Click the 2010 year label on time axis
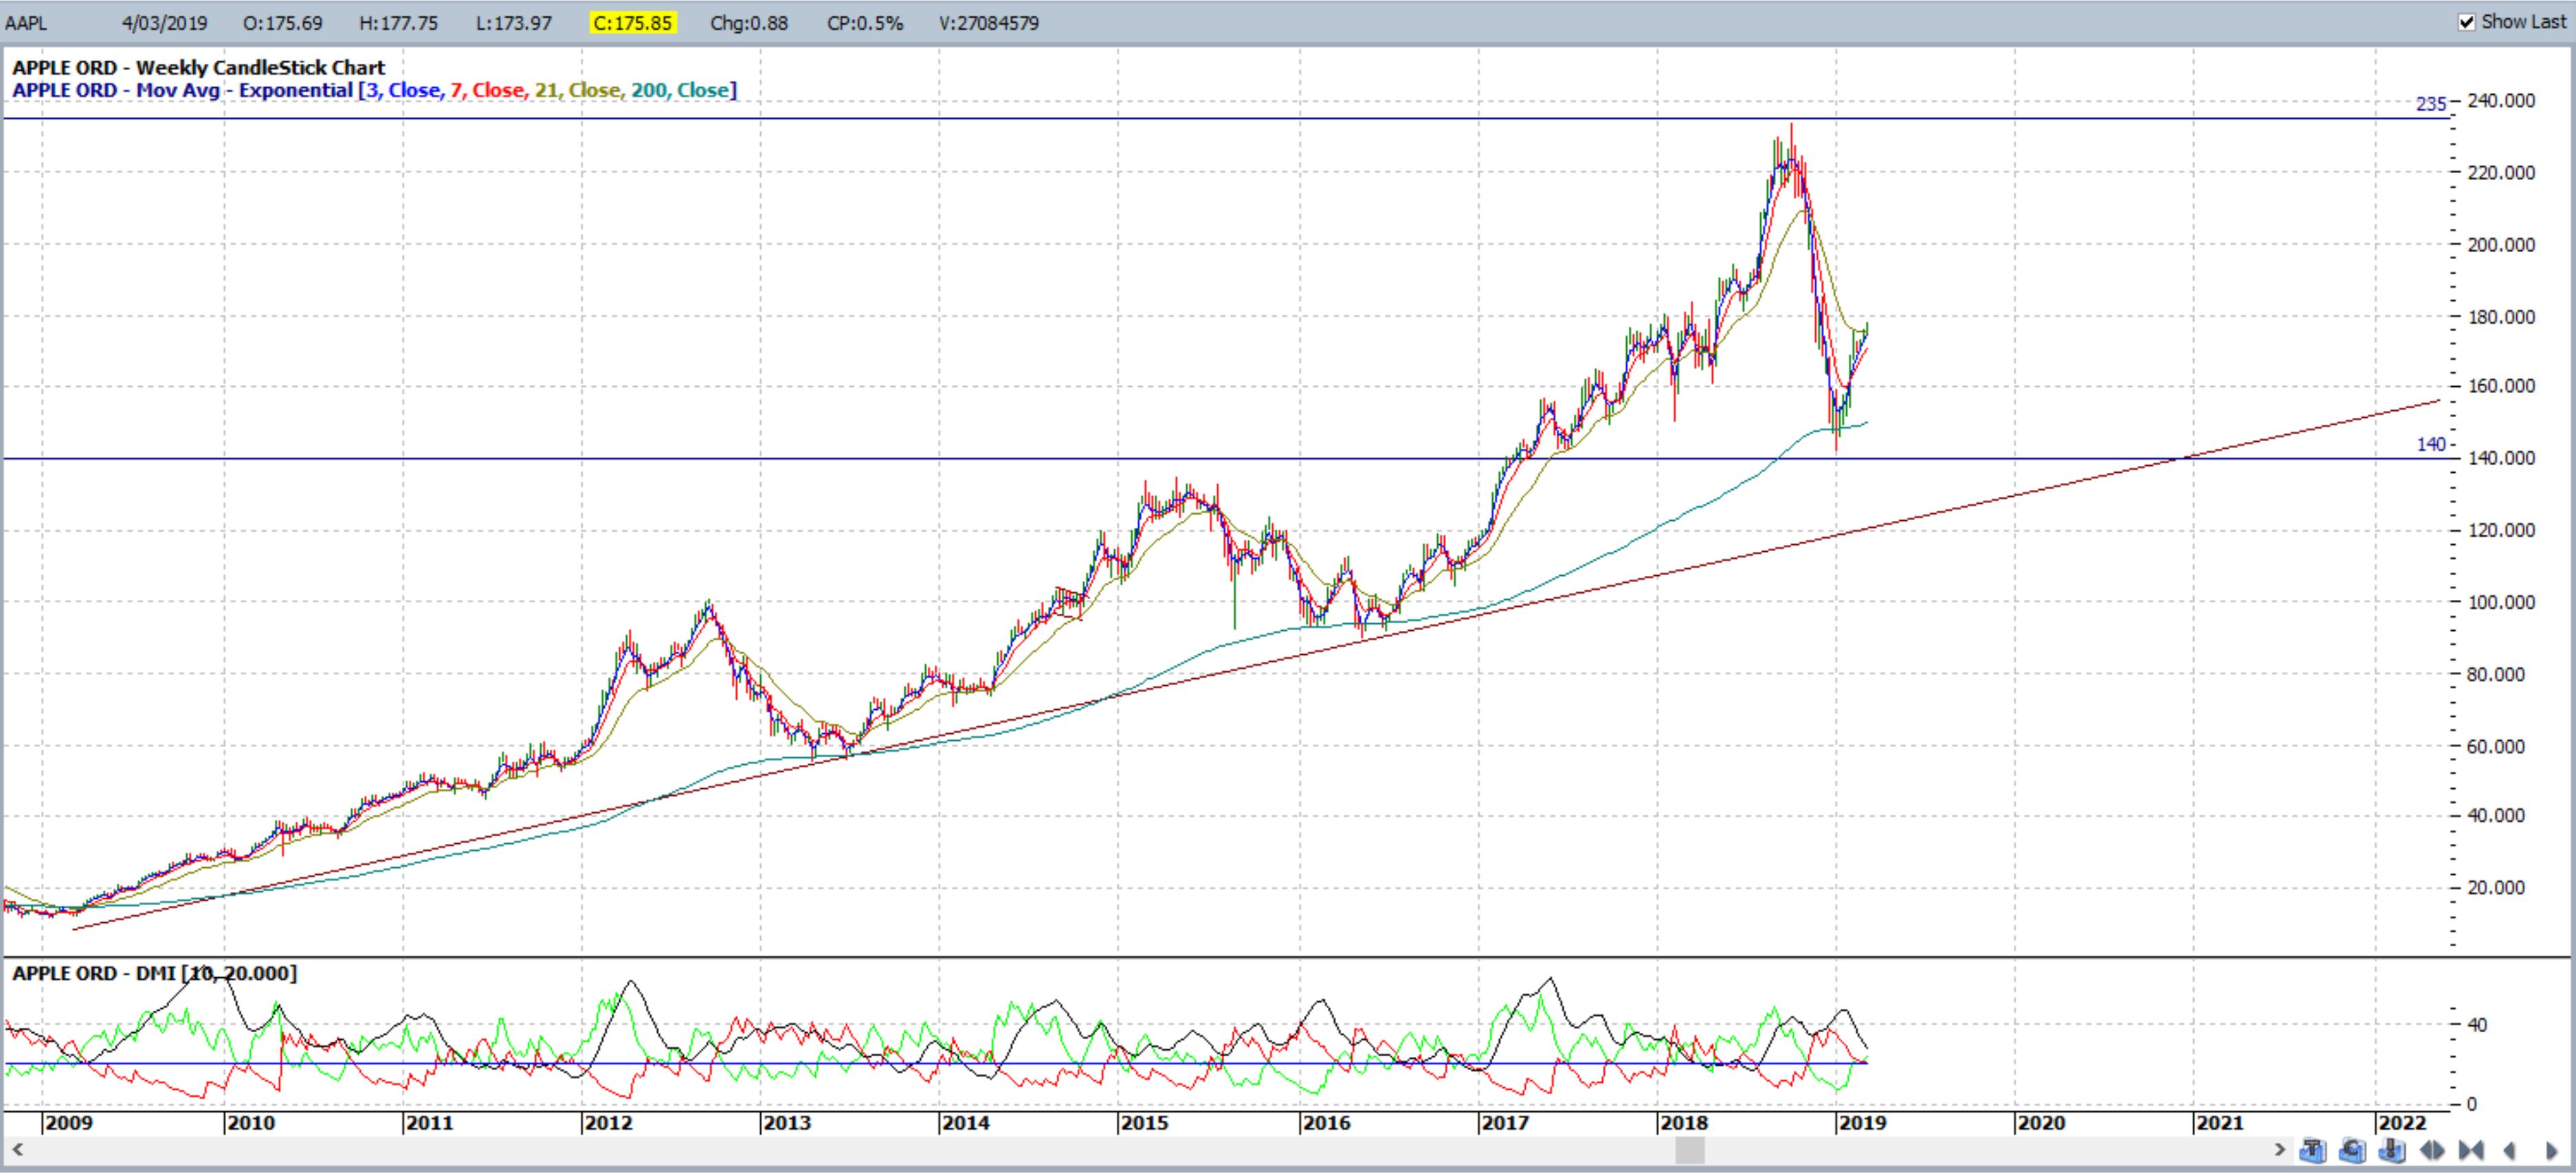Screen dimensions: 2576x1173 250,1123
